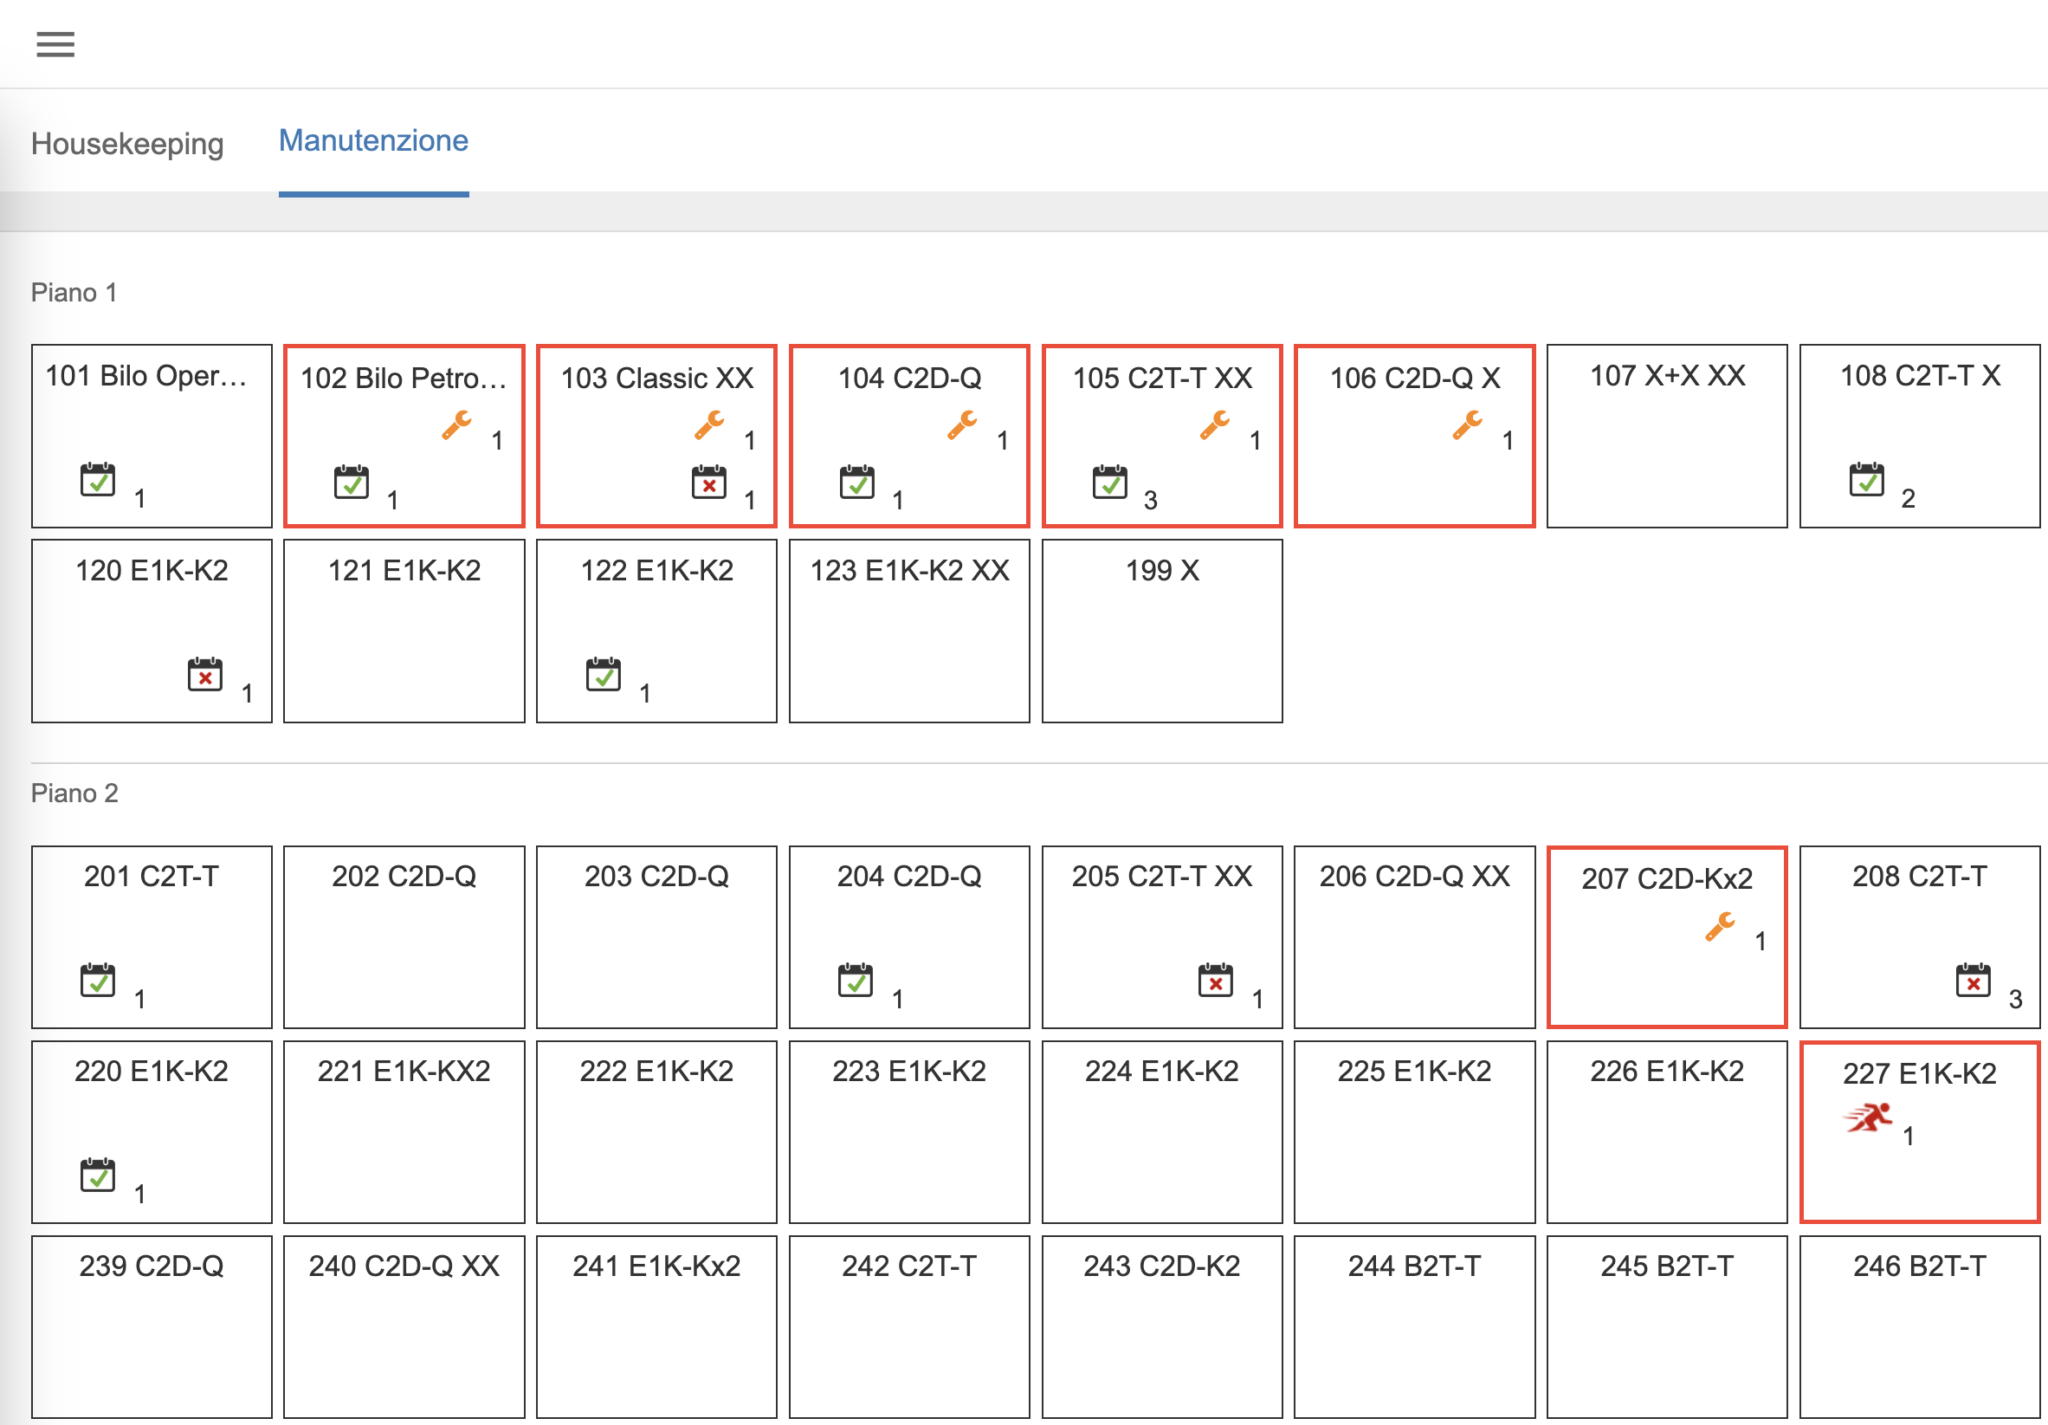
Task: Click the "227 E1K-K2" room title
Action: (x=1920, y=1074)
